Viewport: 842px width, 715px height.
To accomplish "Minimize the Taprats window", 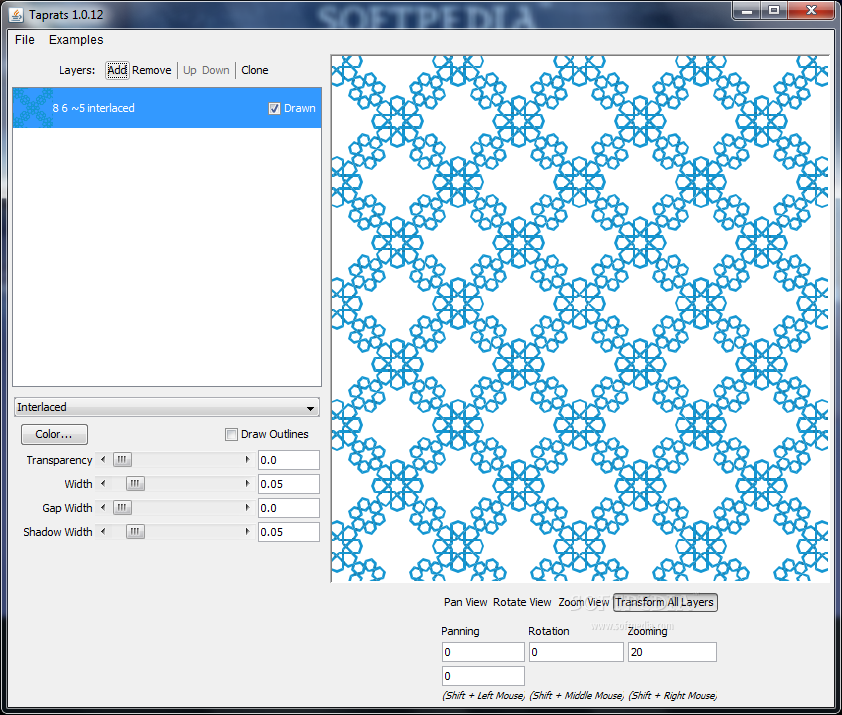I will click(x=747, y=11).
